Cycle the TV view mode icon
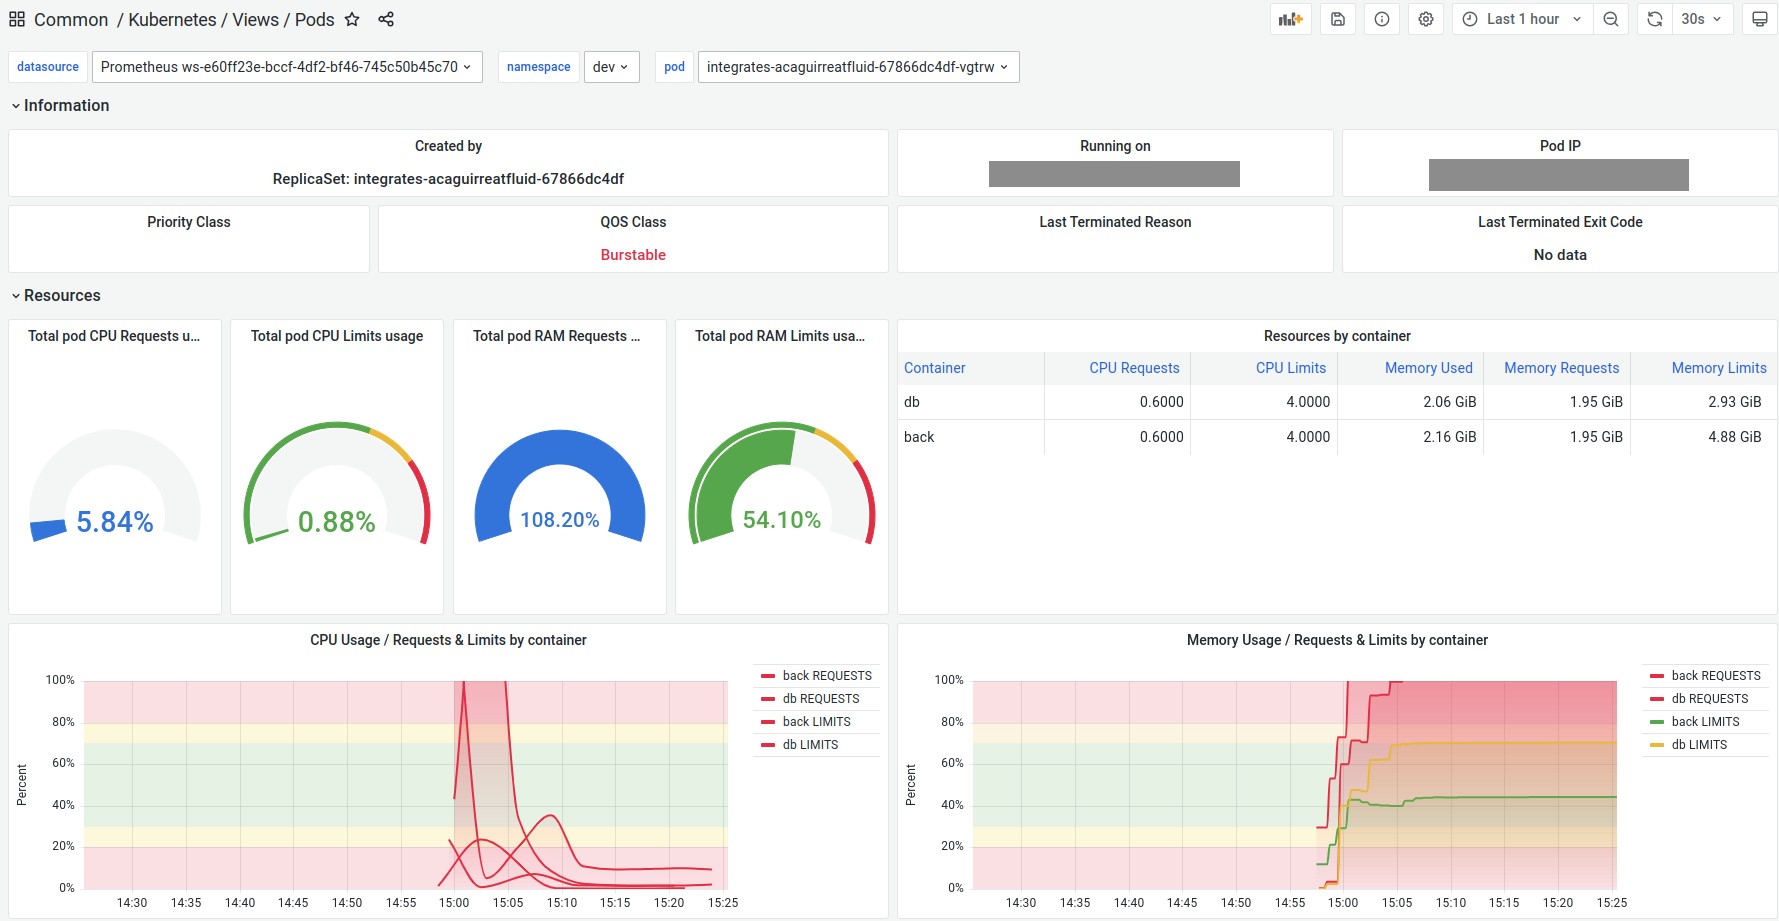This screenshot has width=1779, height=921. (1760, 19)
